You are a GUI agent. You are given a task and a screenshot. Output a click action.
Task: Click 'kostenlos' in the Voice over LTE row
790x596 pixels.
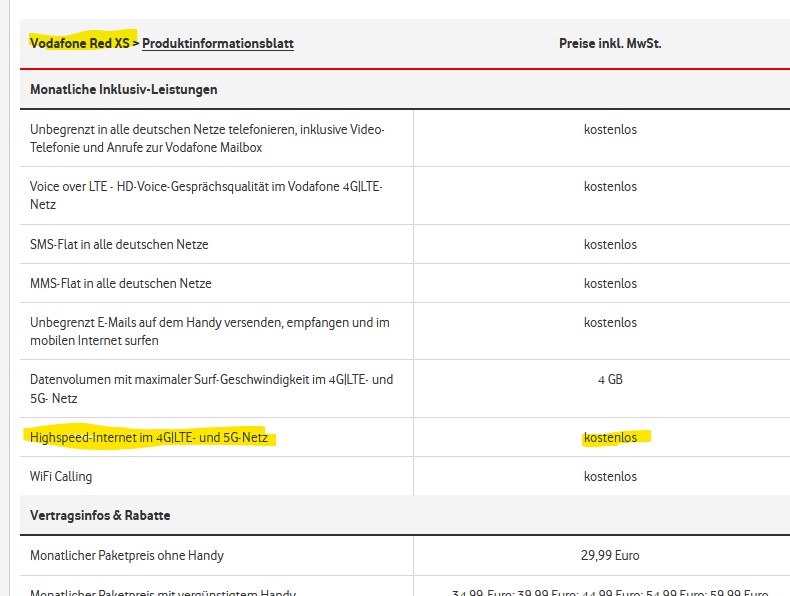[610, 186]
